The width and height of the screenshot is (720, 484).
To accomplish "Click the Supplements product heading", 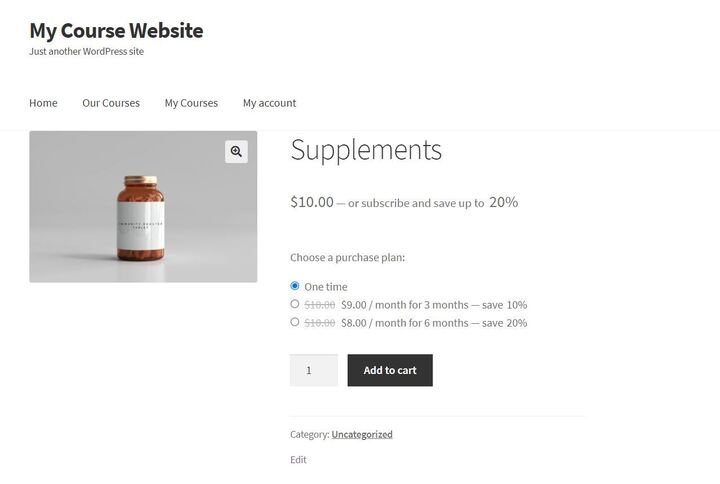I will click(366, 150).
